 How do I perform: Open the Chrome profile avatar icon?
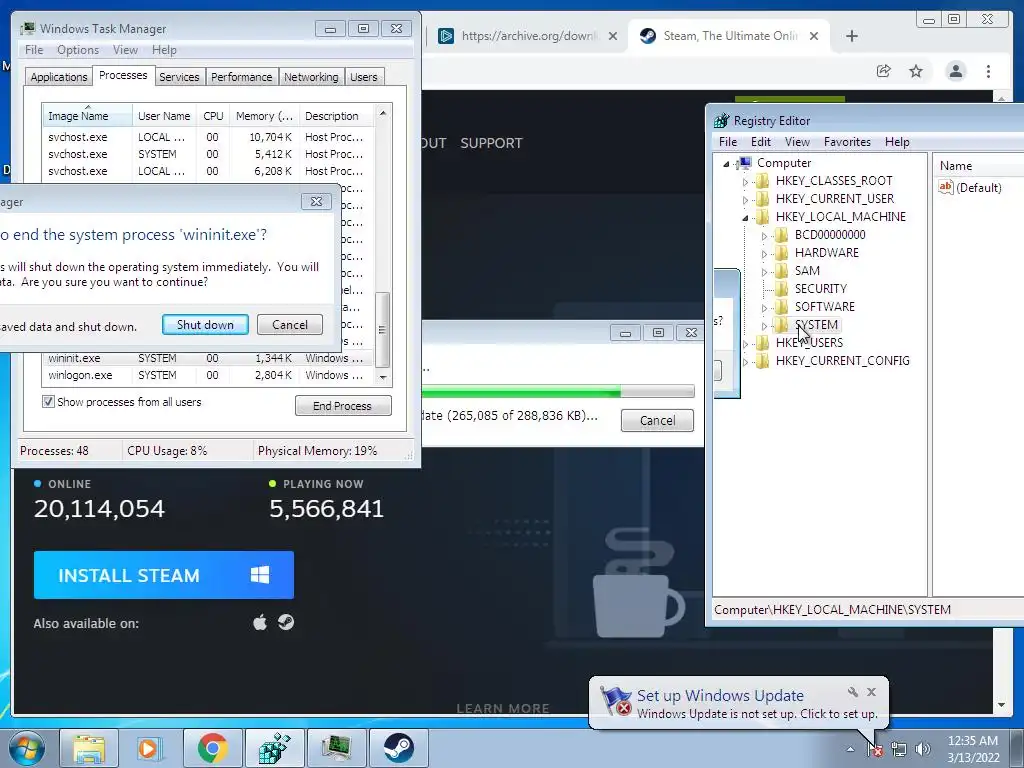pos(955,71)
